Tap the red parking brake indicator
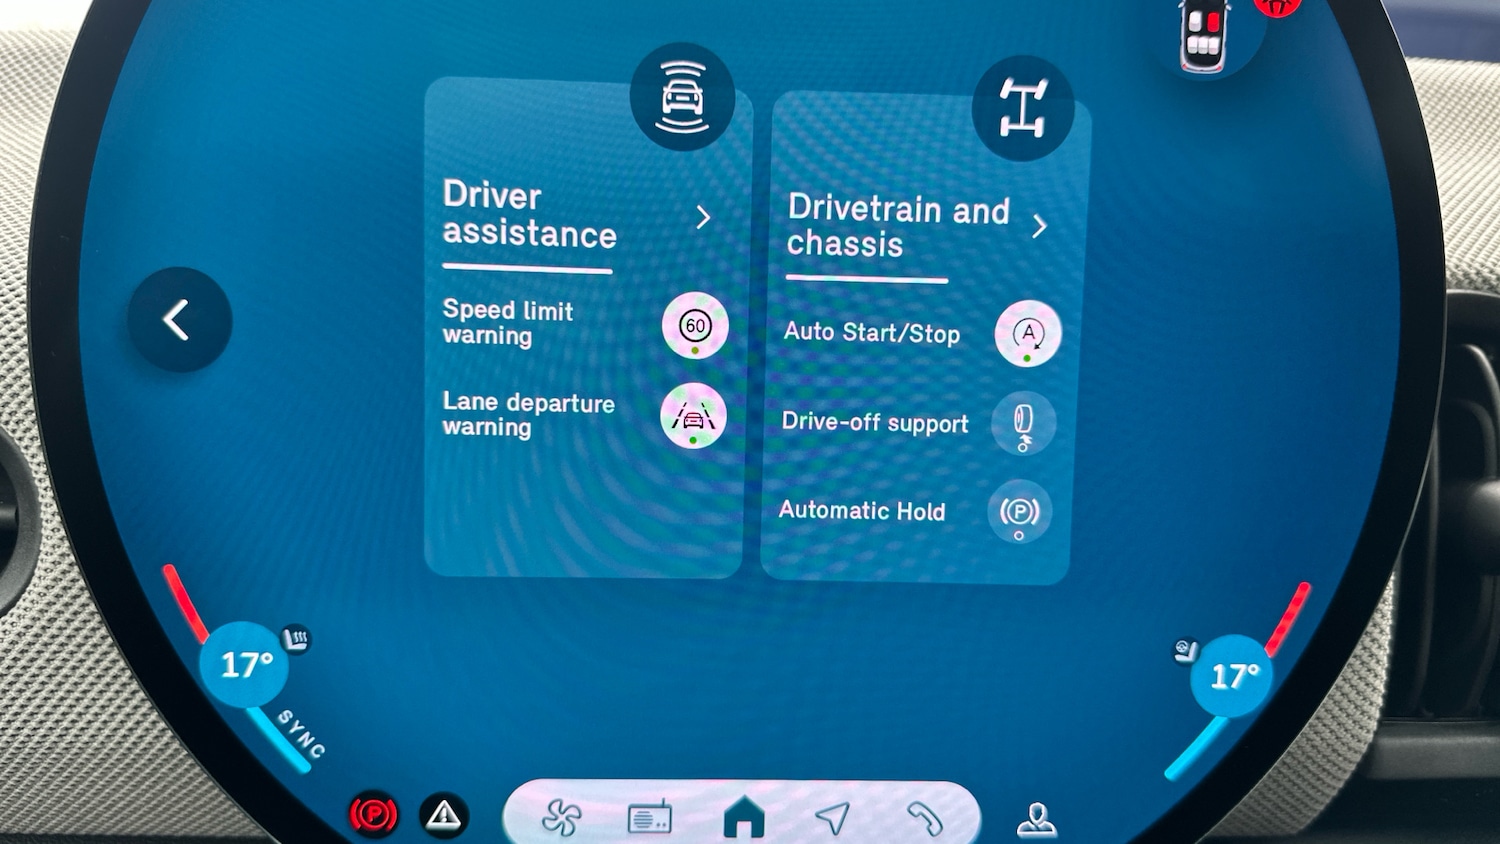 373,815
